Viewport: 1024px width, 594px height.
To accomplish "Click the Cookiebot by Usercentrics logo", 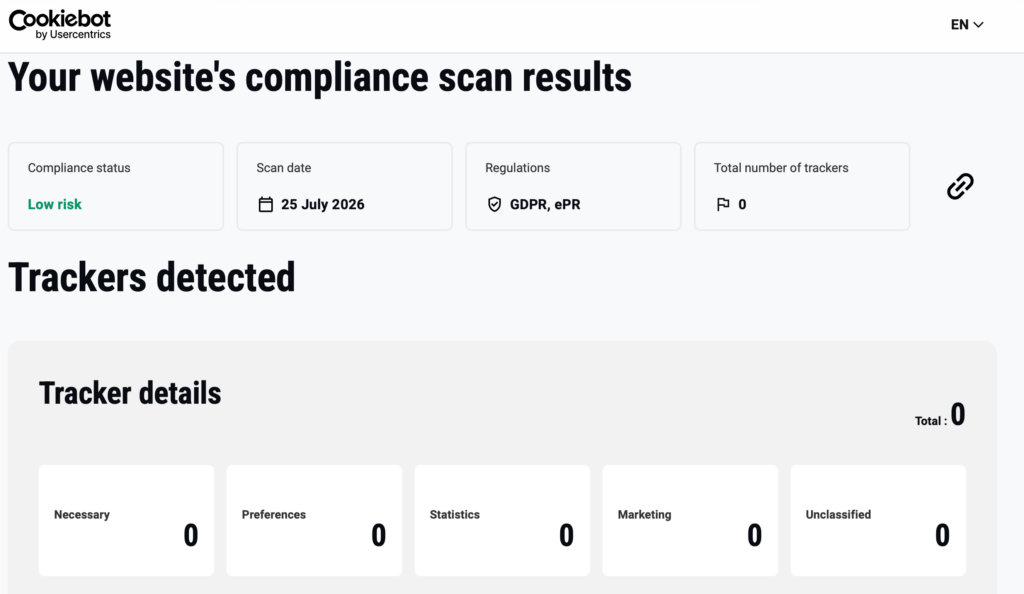I will 59,25.
